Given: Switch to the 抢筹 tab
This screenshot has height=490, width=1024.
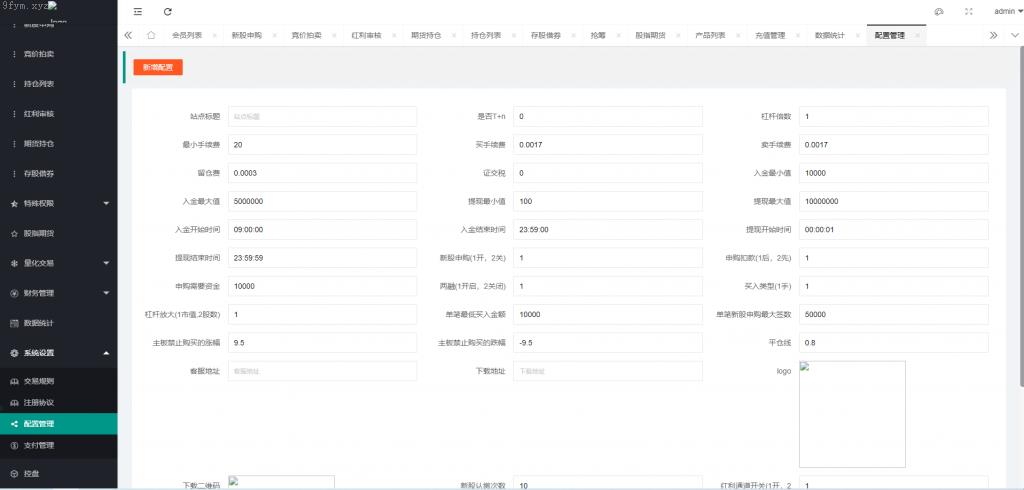Looking at the screenshot, I should pyautogui.click(x=597, y=35).
